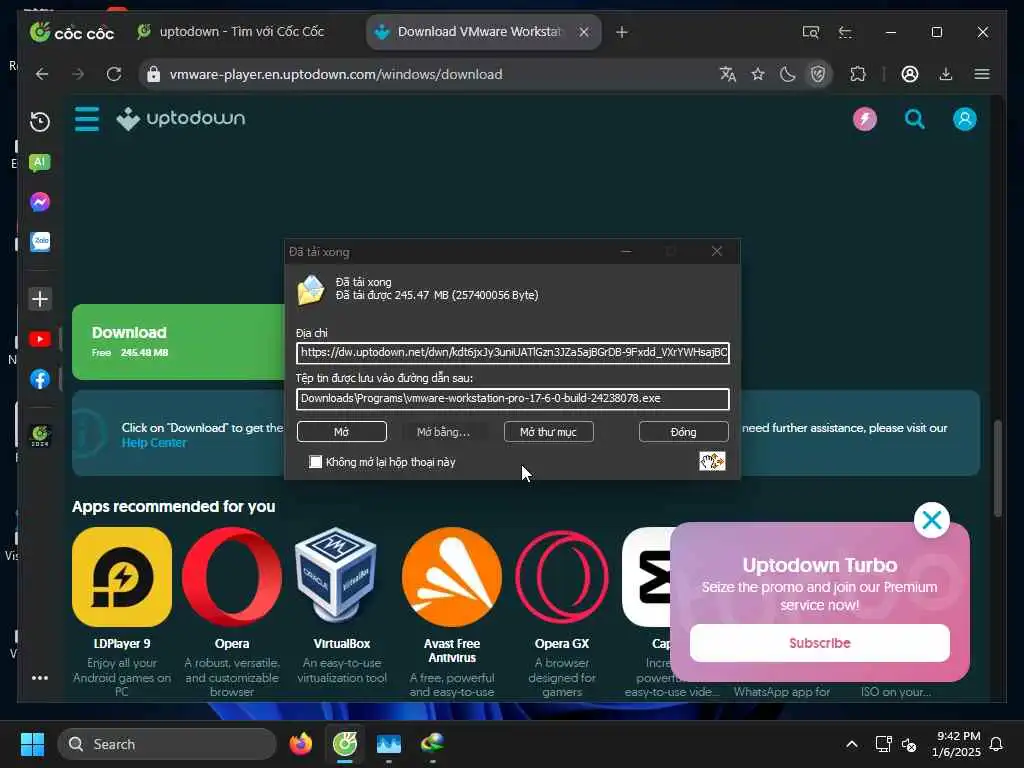This screenshot has width=1024, height=768.
Task: Toggle dark mode moon icon
Action: 788,74
